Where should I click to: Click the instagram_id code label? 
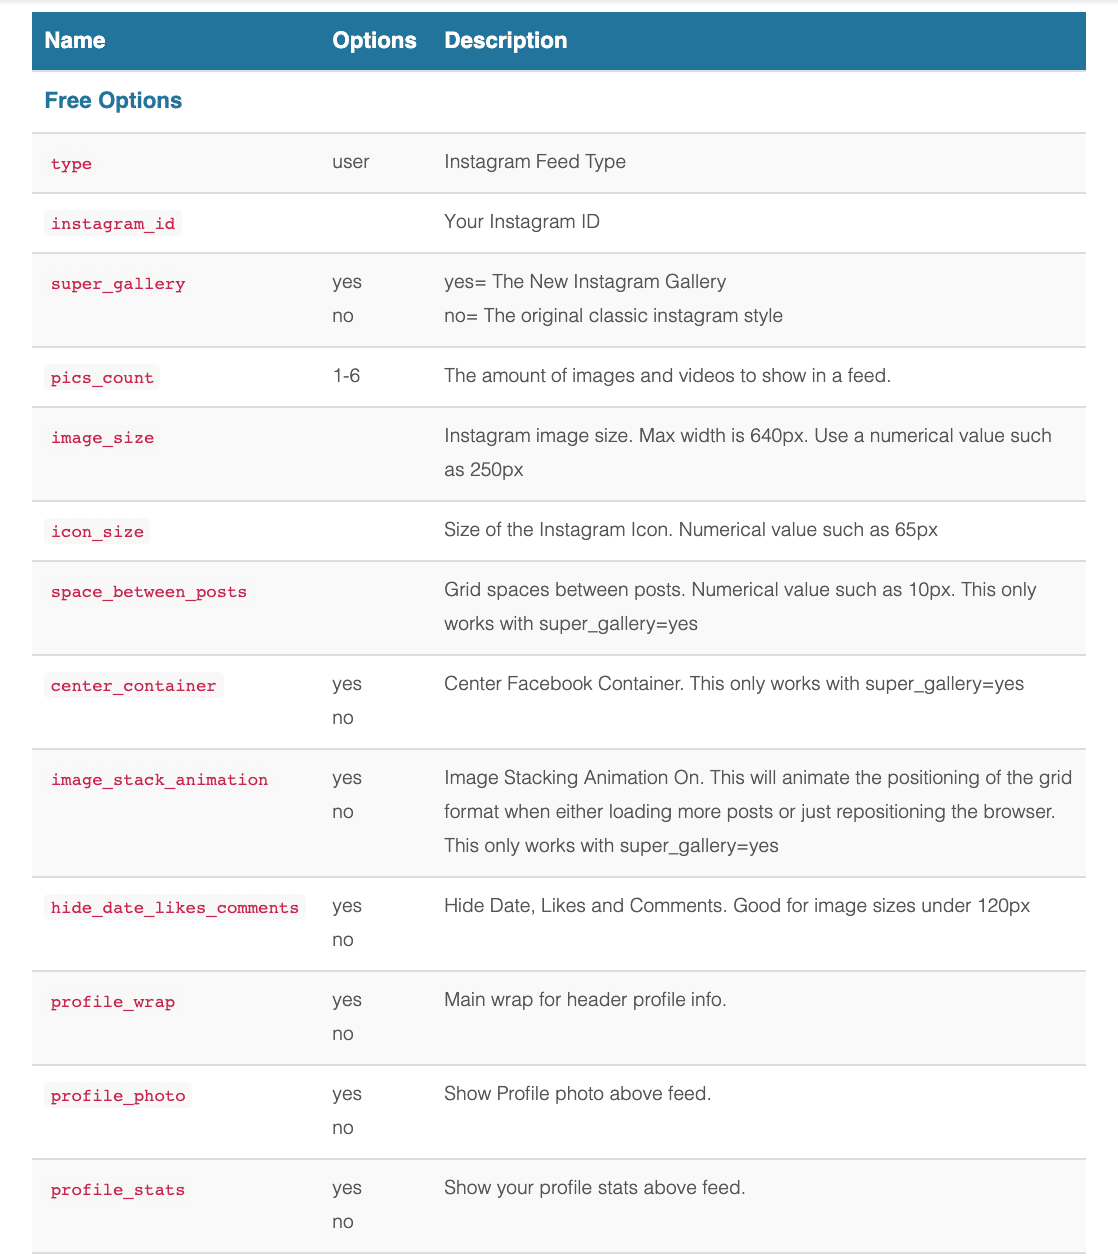[113, 224]
